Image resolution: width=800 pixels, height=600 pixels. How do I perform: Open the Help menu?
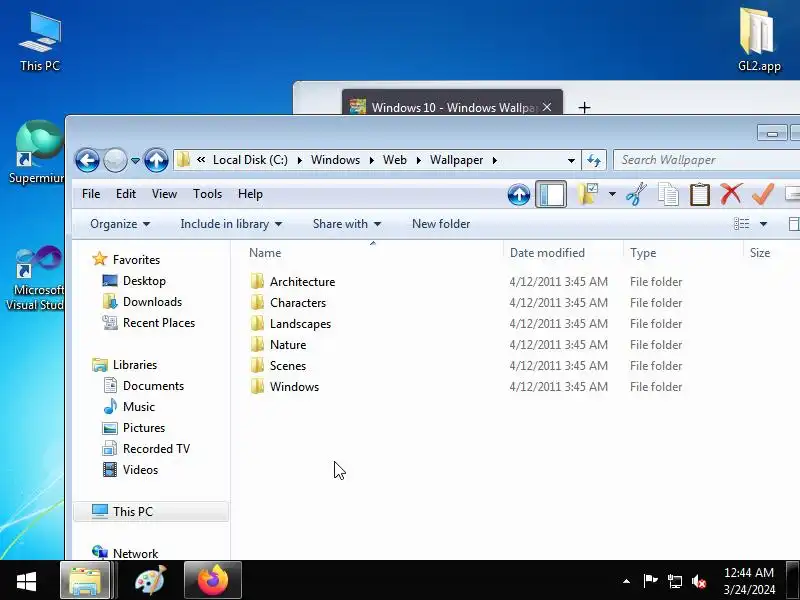[250, 194]
